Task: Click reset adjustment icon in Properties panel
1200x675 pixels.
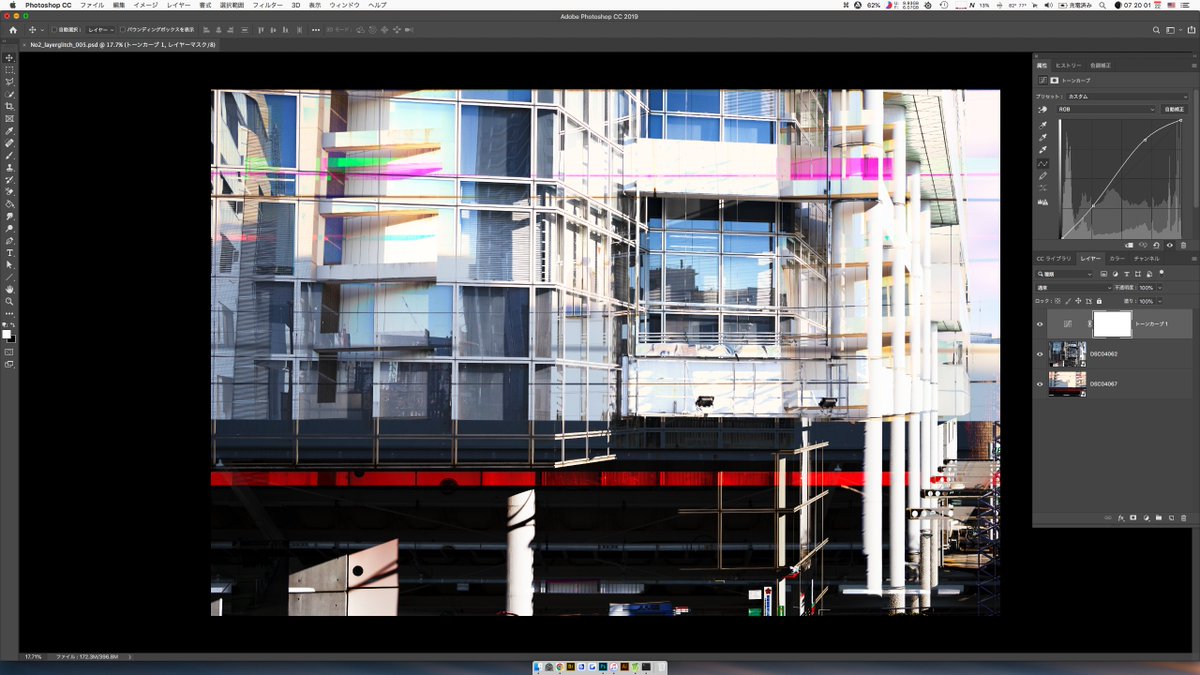Action: [x=1157, y=245]
